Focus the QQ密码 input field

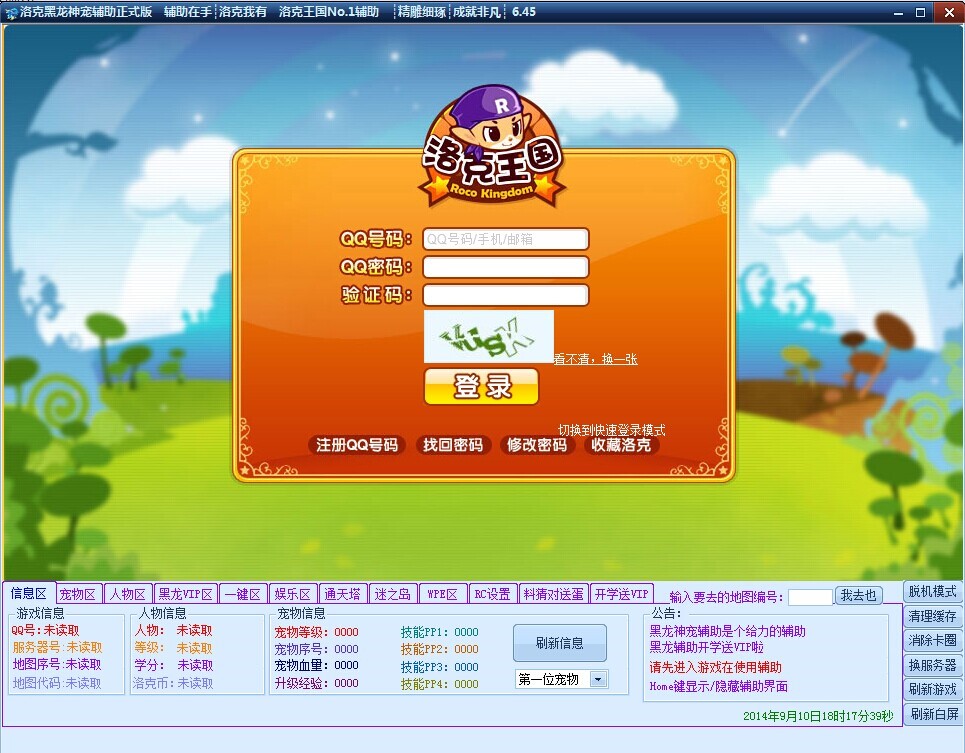[x=506, y=267]
